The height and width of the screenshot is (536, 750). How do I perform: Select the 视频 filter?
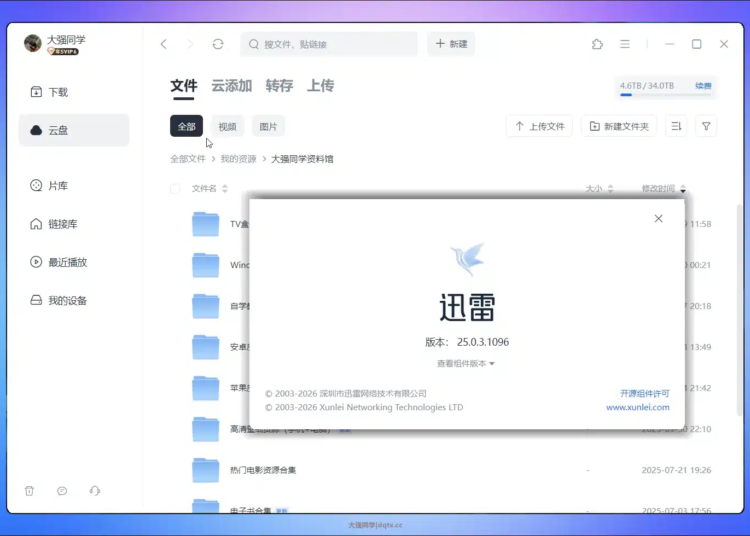pyautogui.click(x=228, y=126)
